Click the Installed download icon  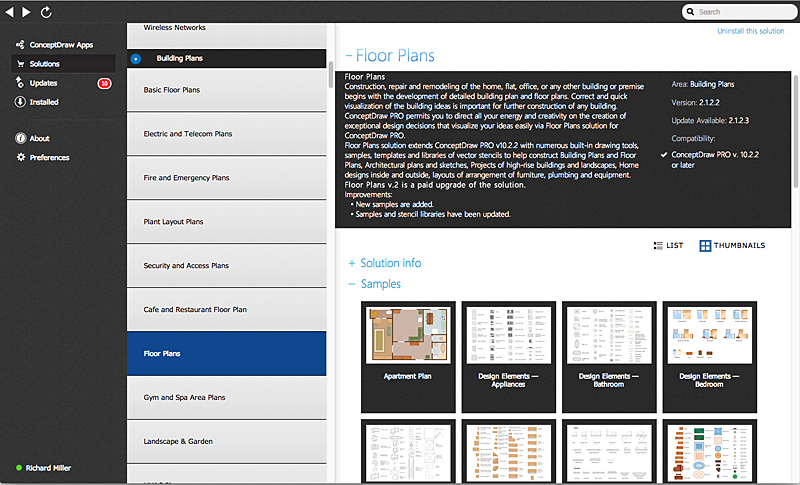[20, 101]
